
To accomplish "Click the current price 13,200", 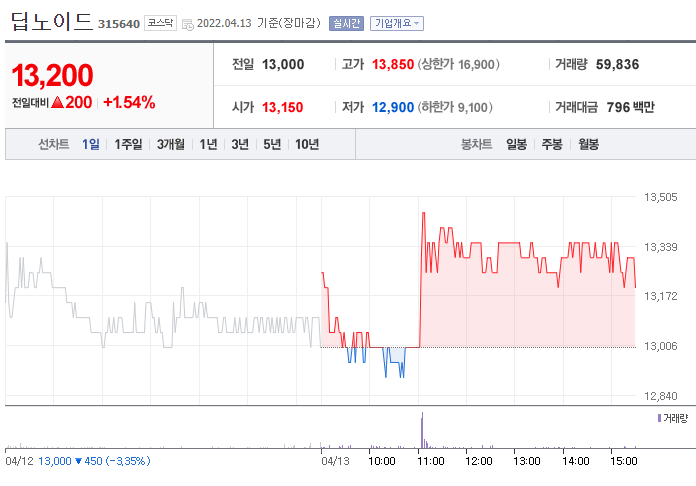I will click(52, 75).
